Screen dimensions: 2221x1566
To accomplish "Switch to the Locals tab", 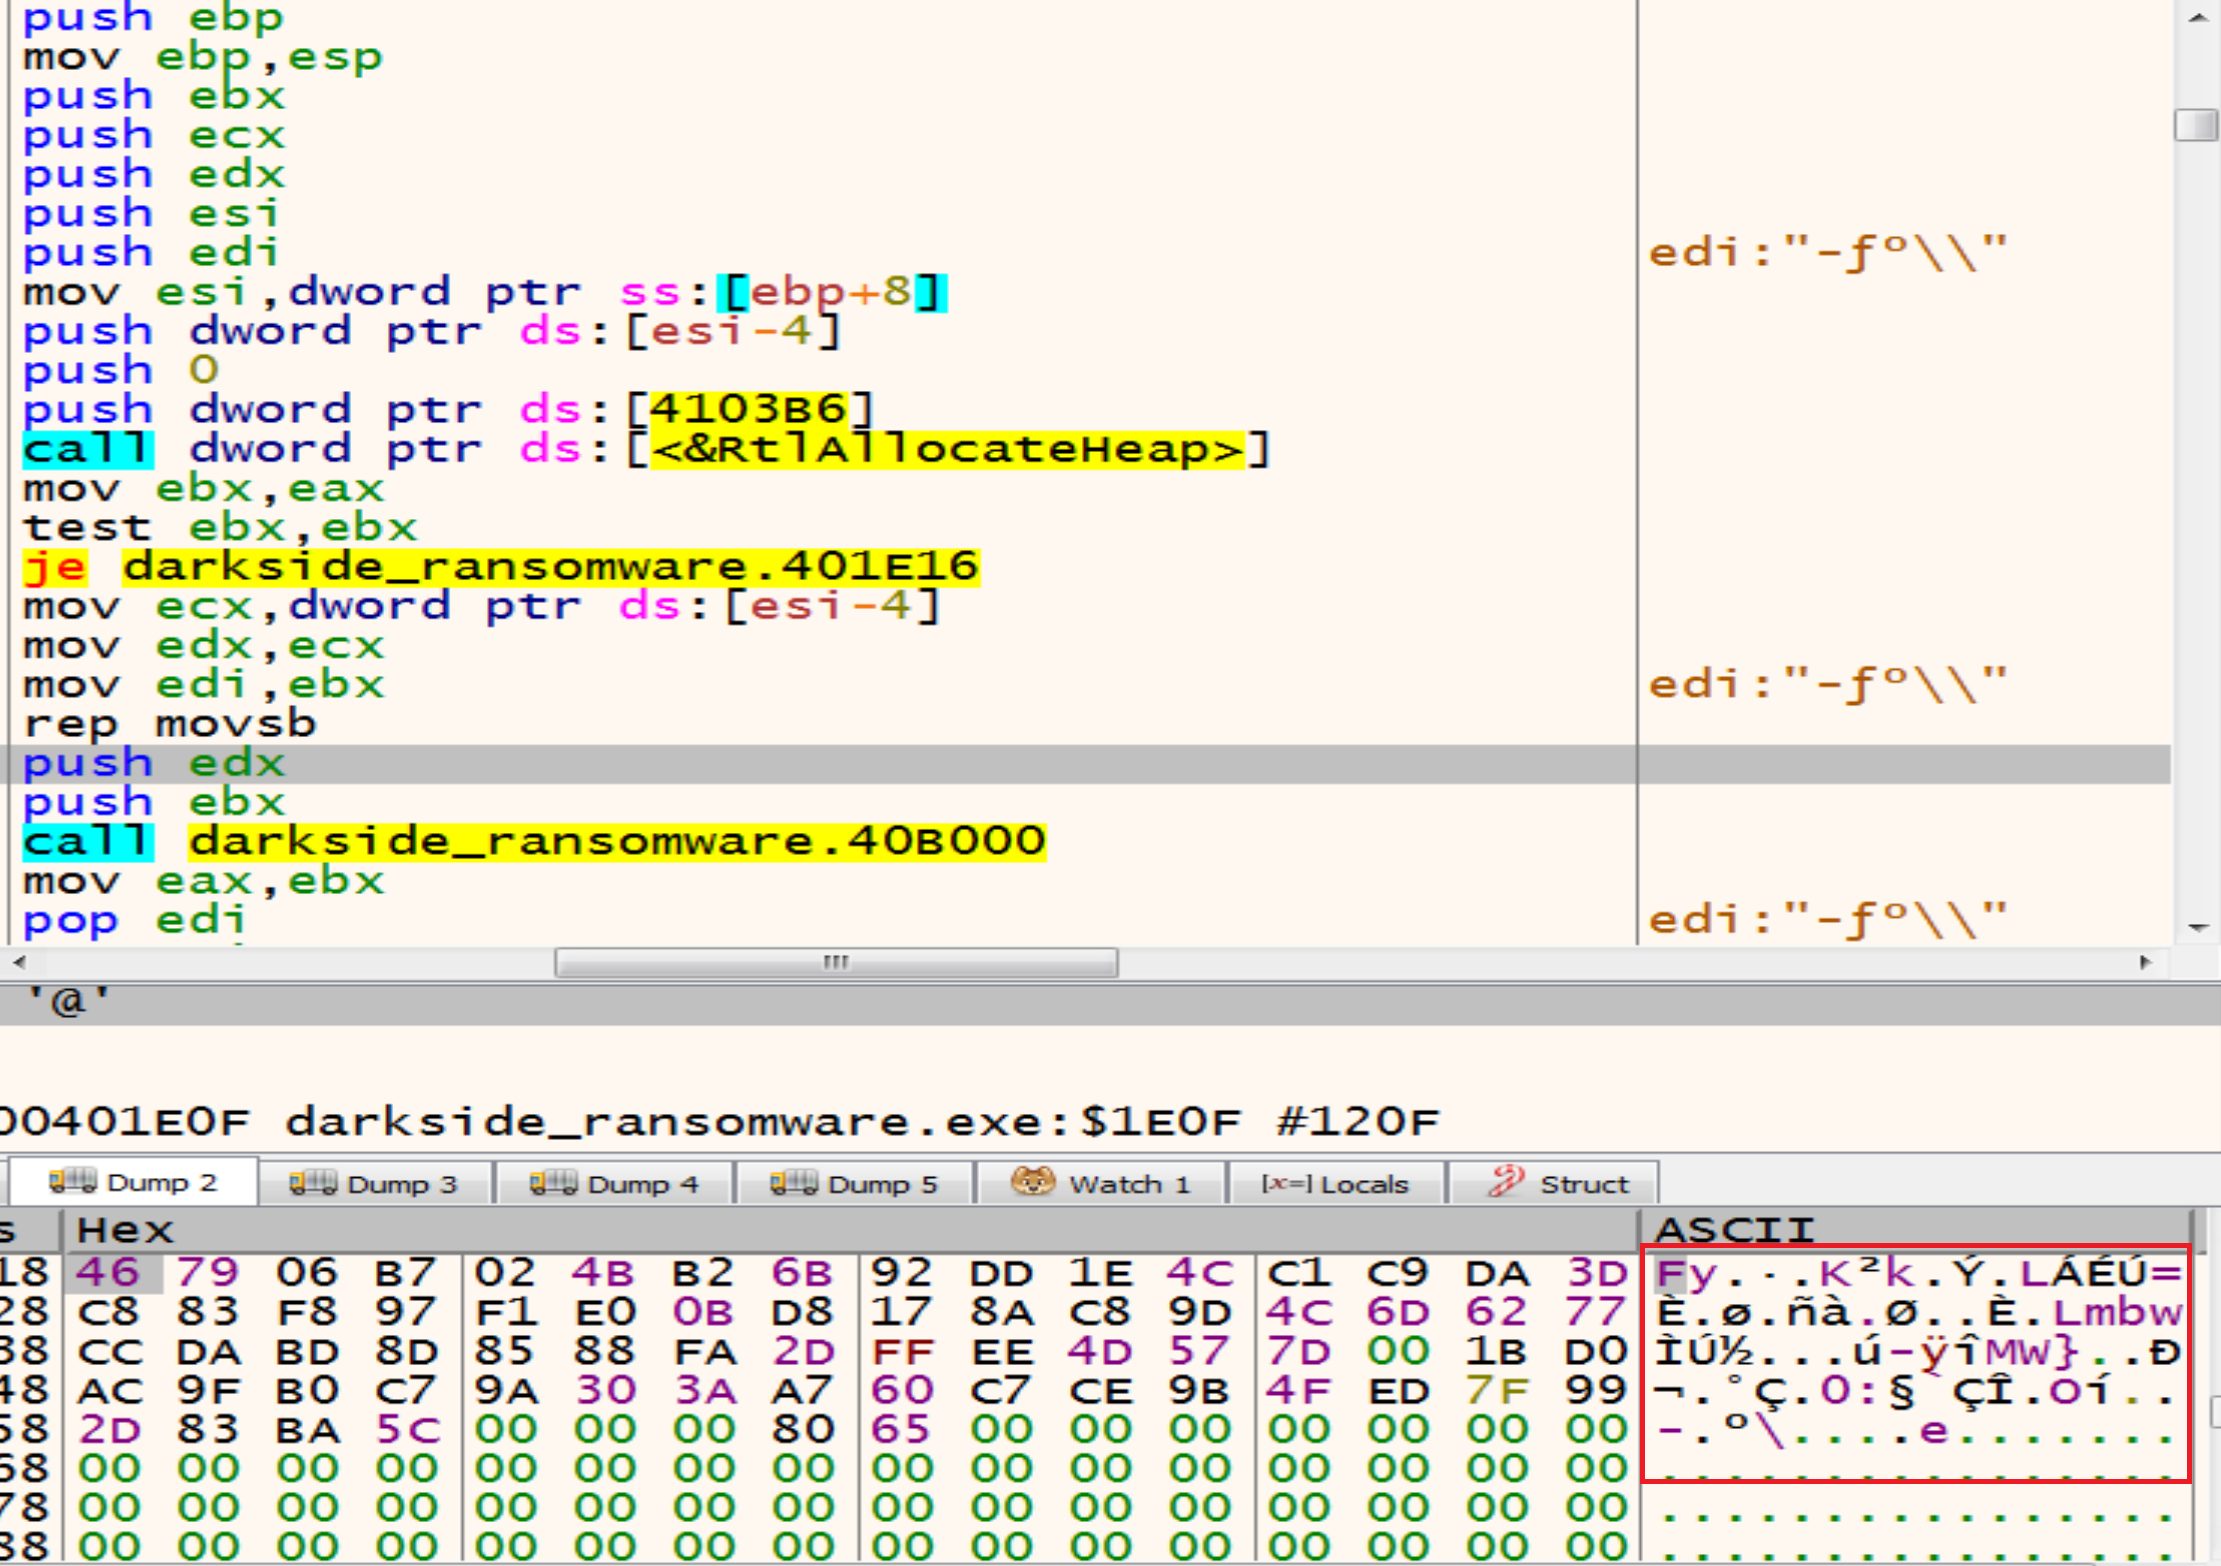I will [x=1336, y=1184].
